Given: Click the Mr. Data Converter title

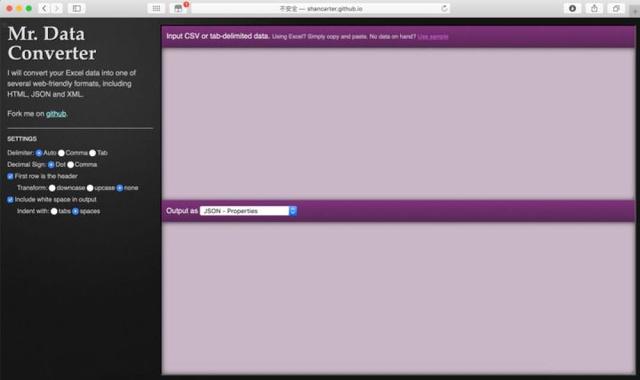Looking at the screenshot, I should [x=52, y=43].
